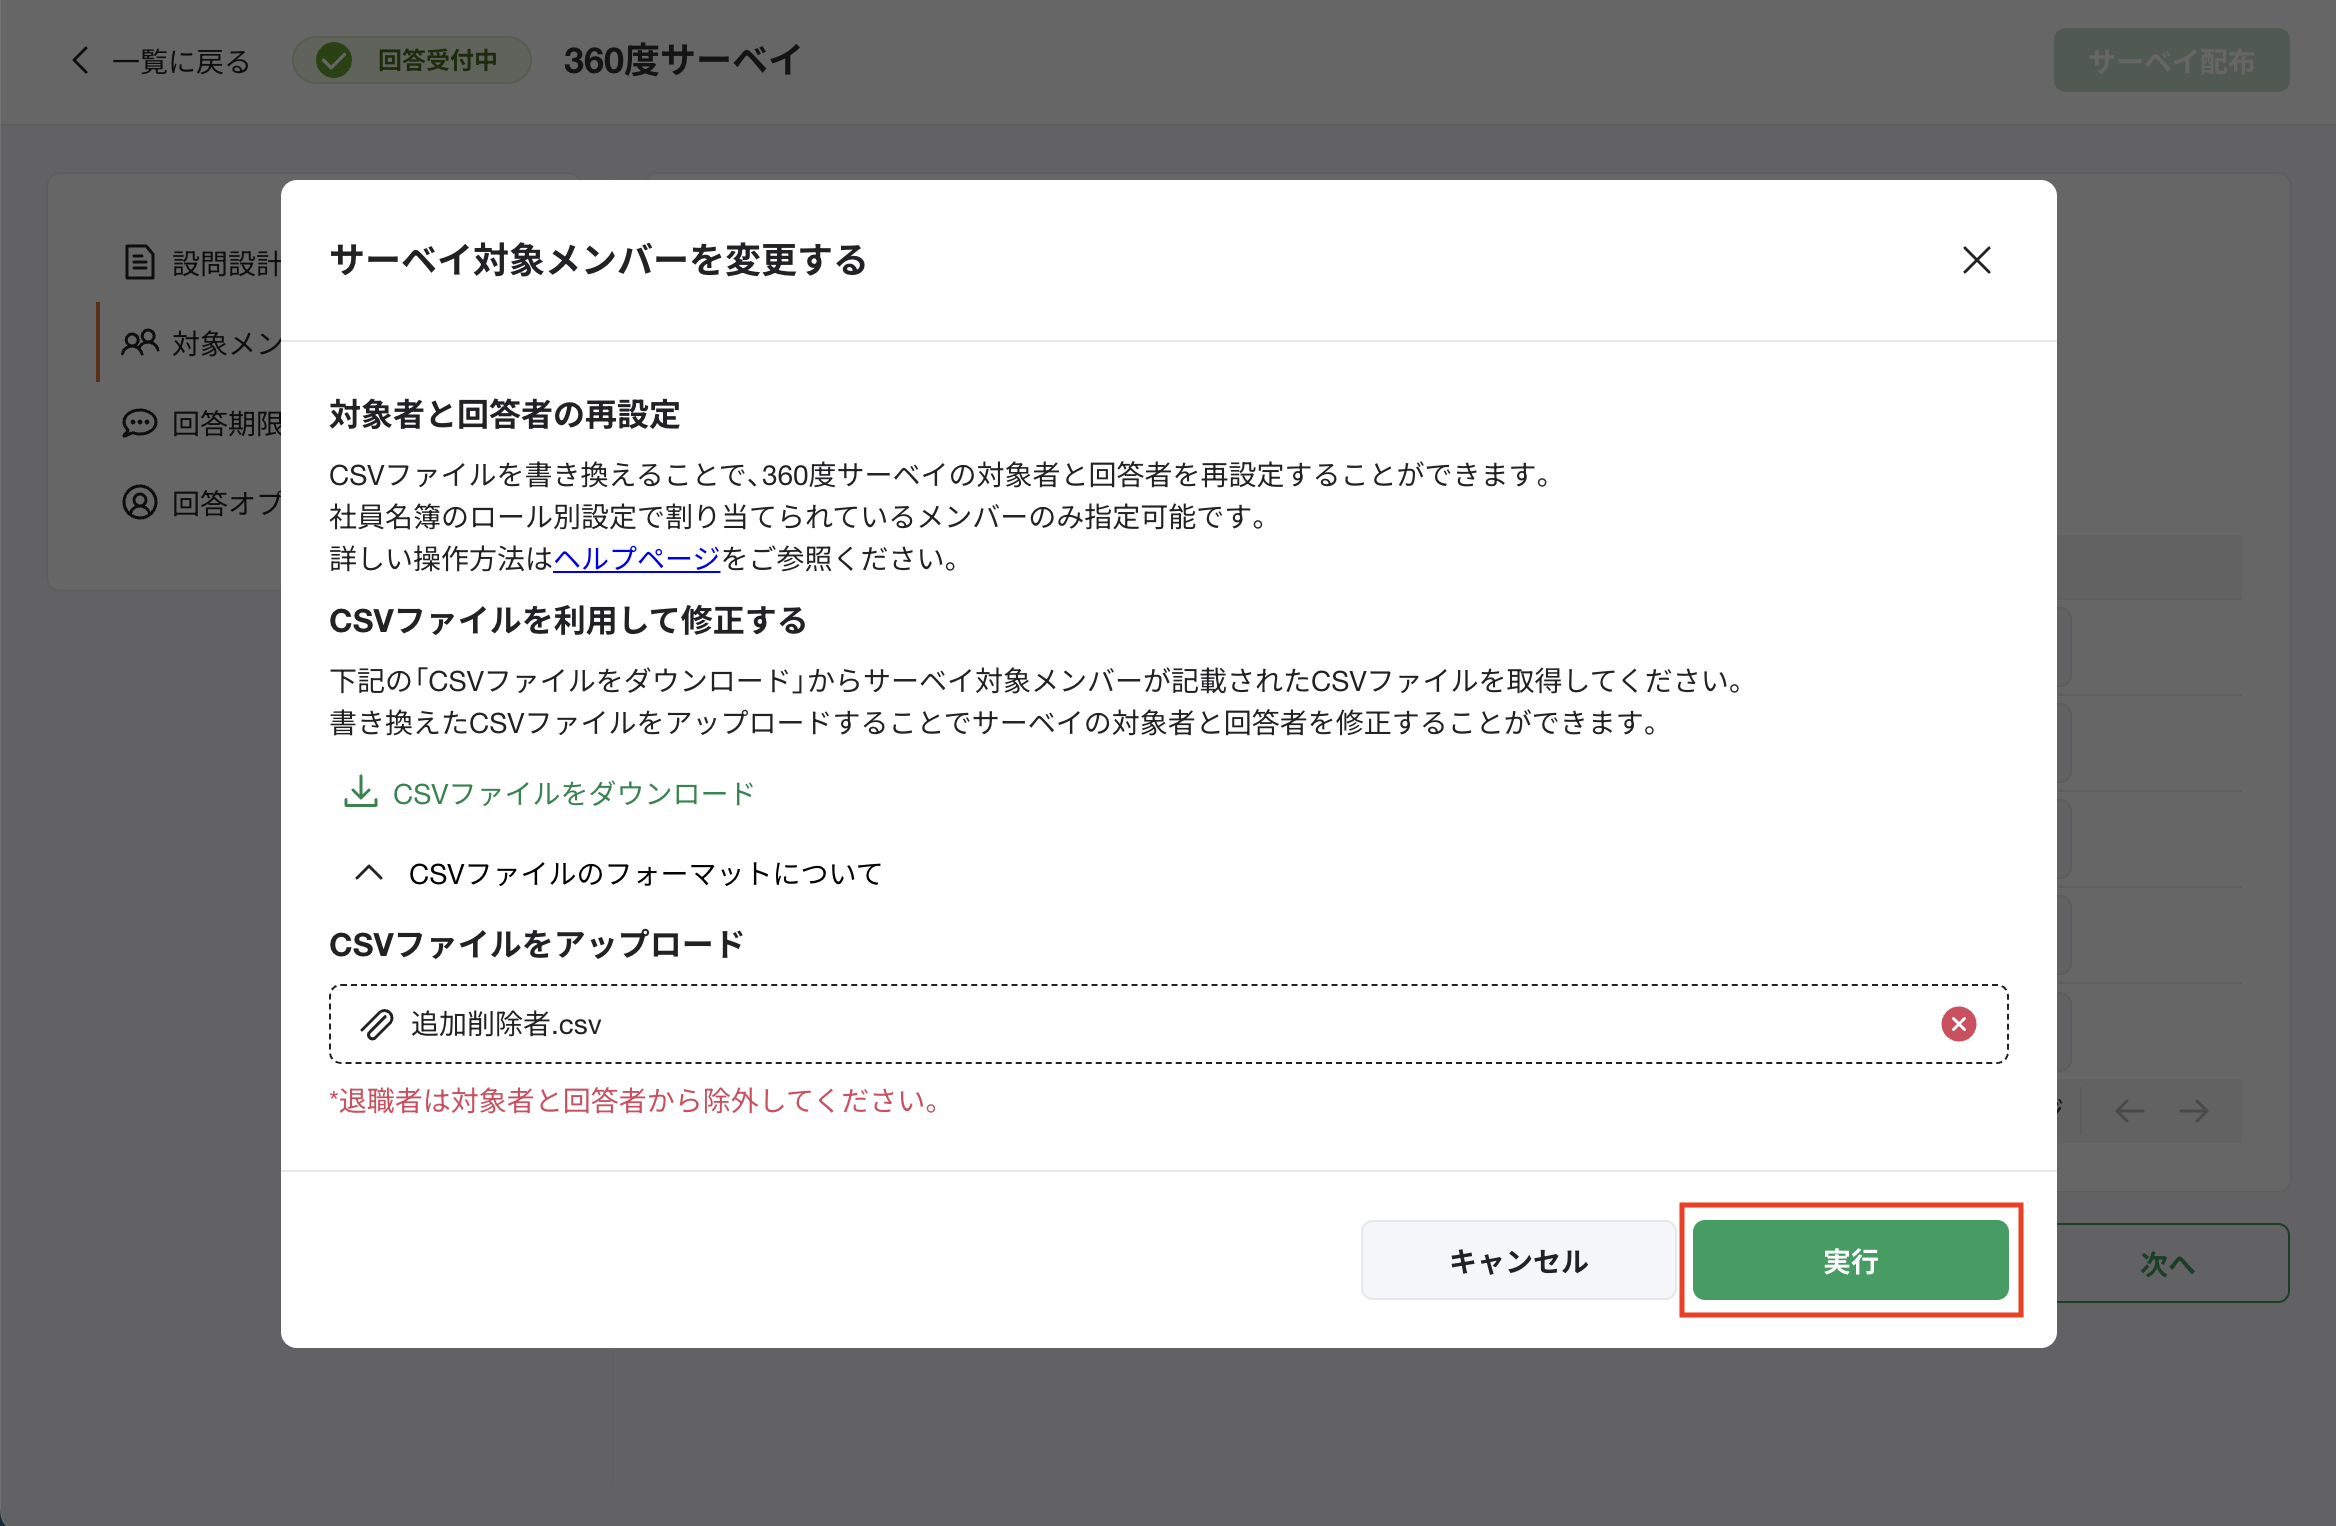This screenshot has width=2336, height=1526.
Task: Close the サーベイ対象メンバーを変更する dialog
Action: pyautogui.click(x=1977, y=260)
